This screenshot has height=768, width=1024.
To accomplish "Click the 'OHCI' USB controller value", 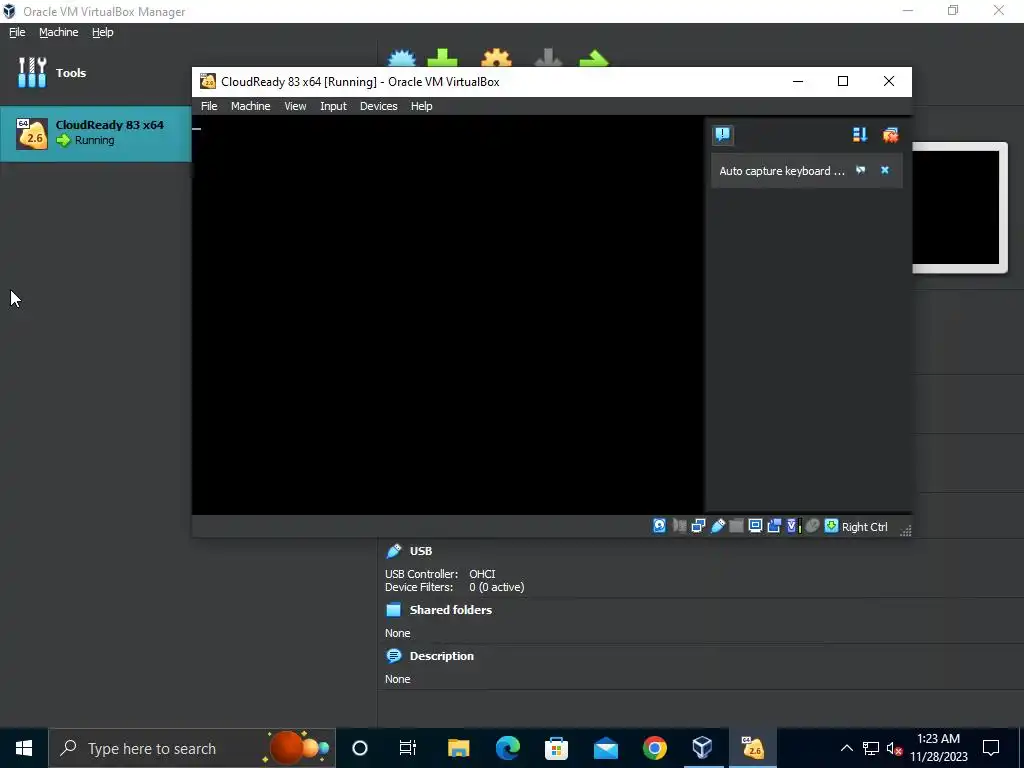I will pos(482,574).
